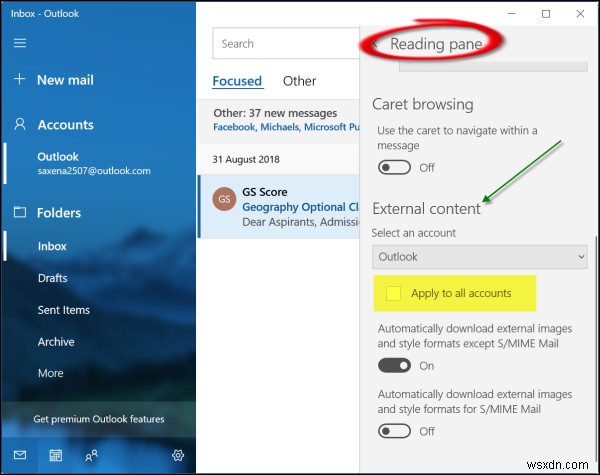Minimize the Outlook window
600x475 pixels.
pyautogui.click(x=512, y=14)
